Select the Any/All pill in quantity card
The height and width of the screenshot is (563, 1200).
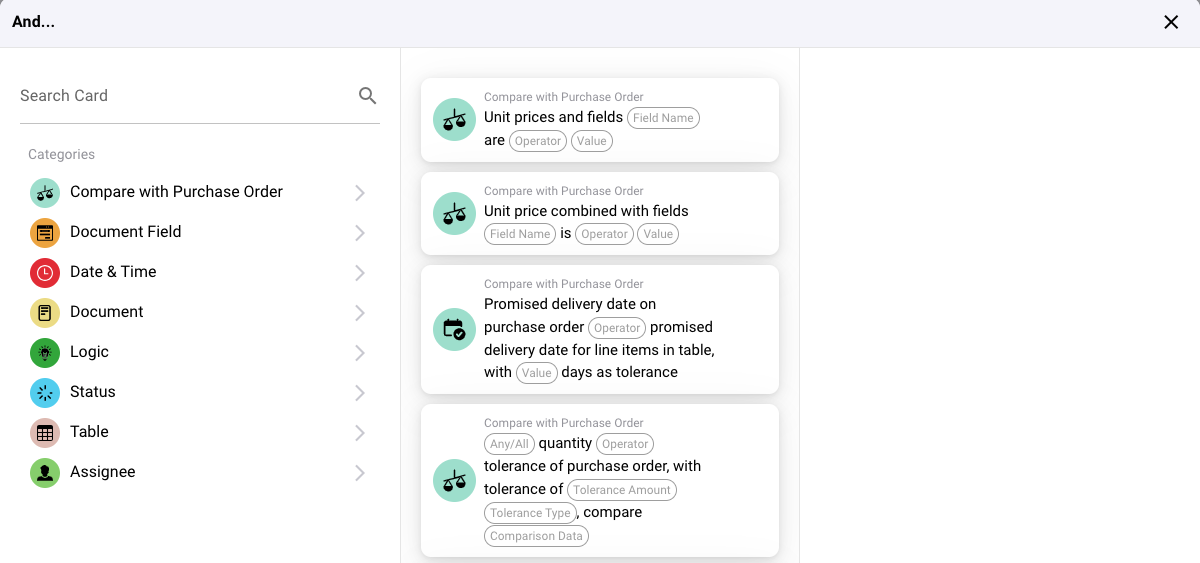(x=509, y=444)
